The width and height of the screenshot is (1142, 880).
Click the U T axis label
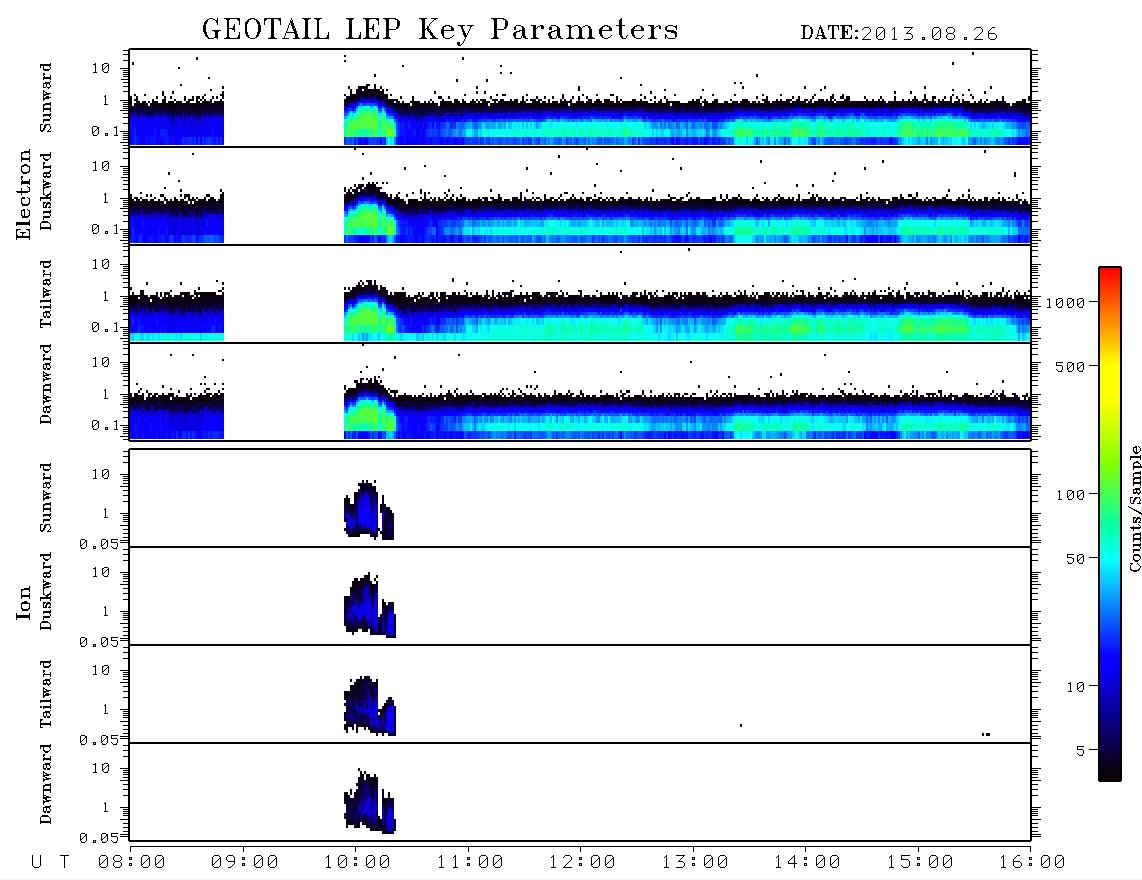coord(50,863)
